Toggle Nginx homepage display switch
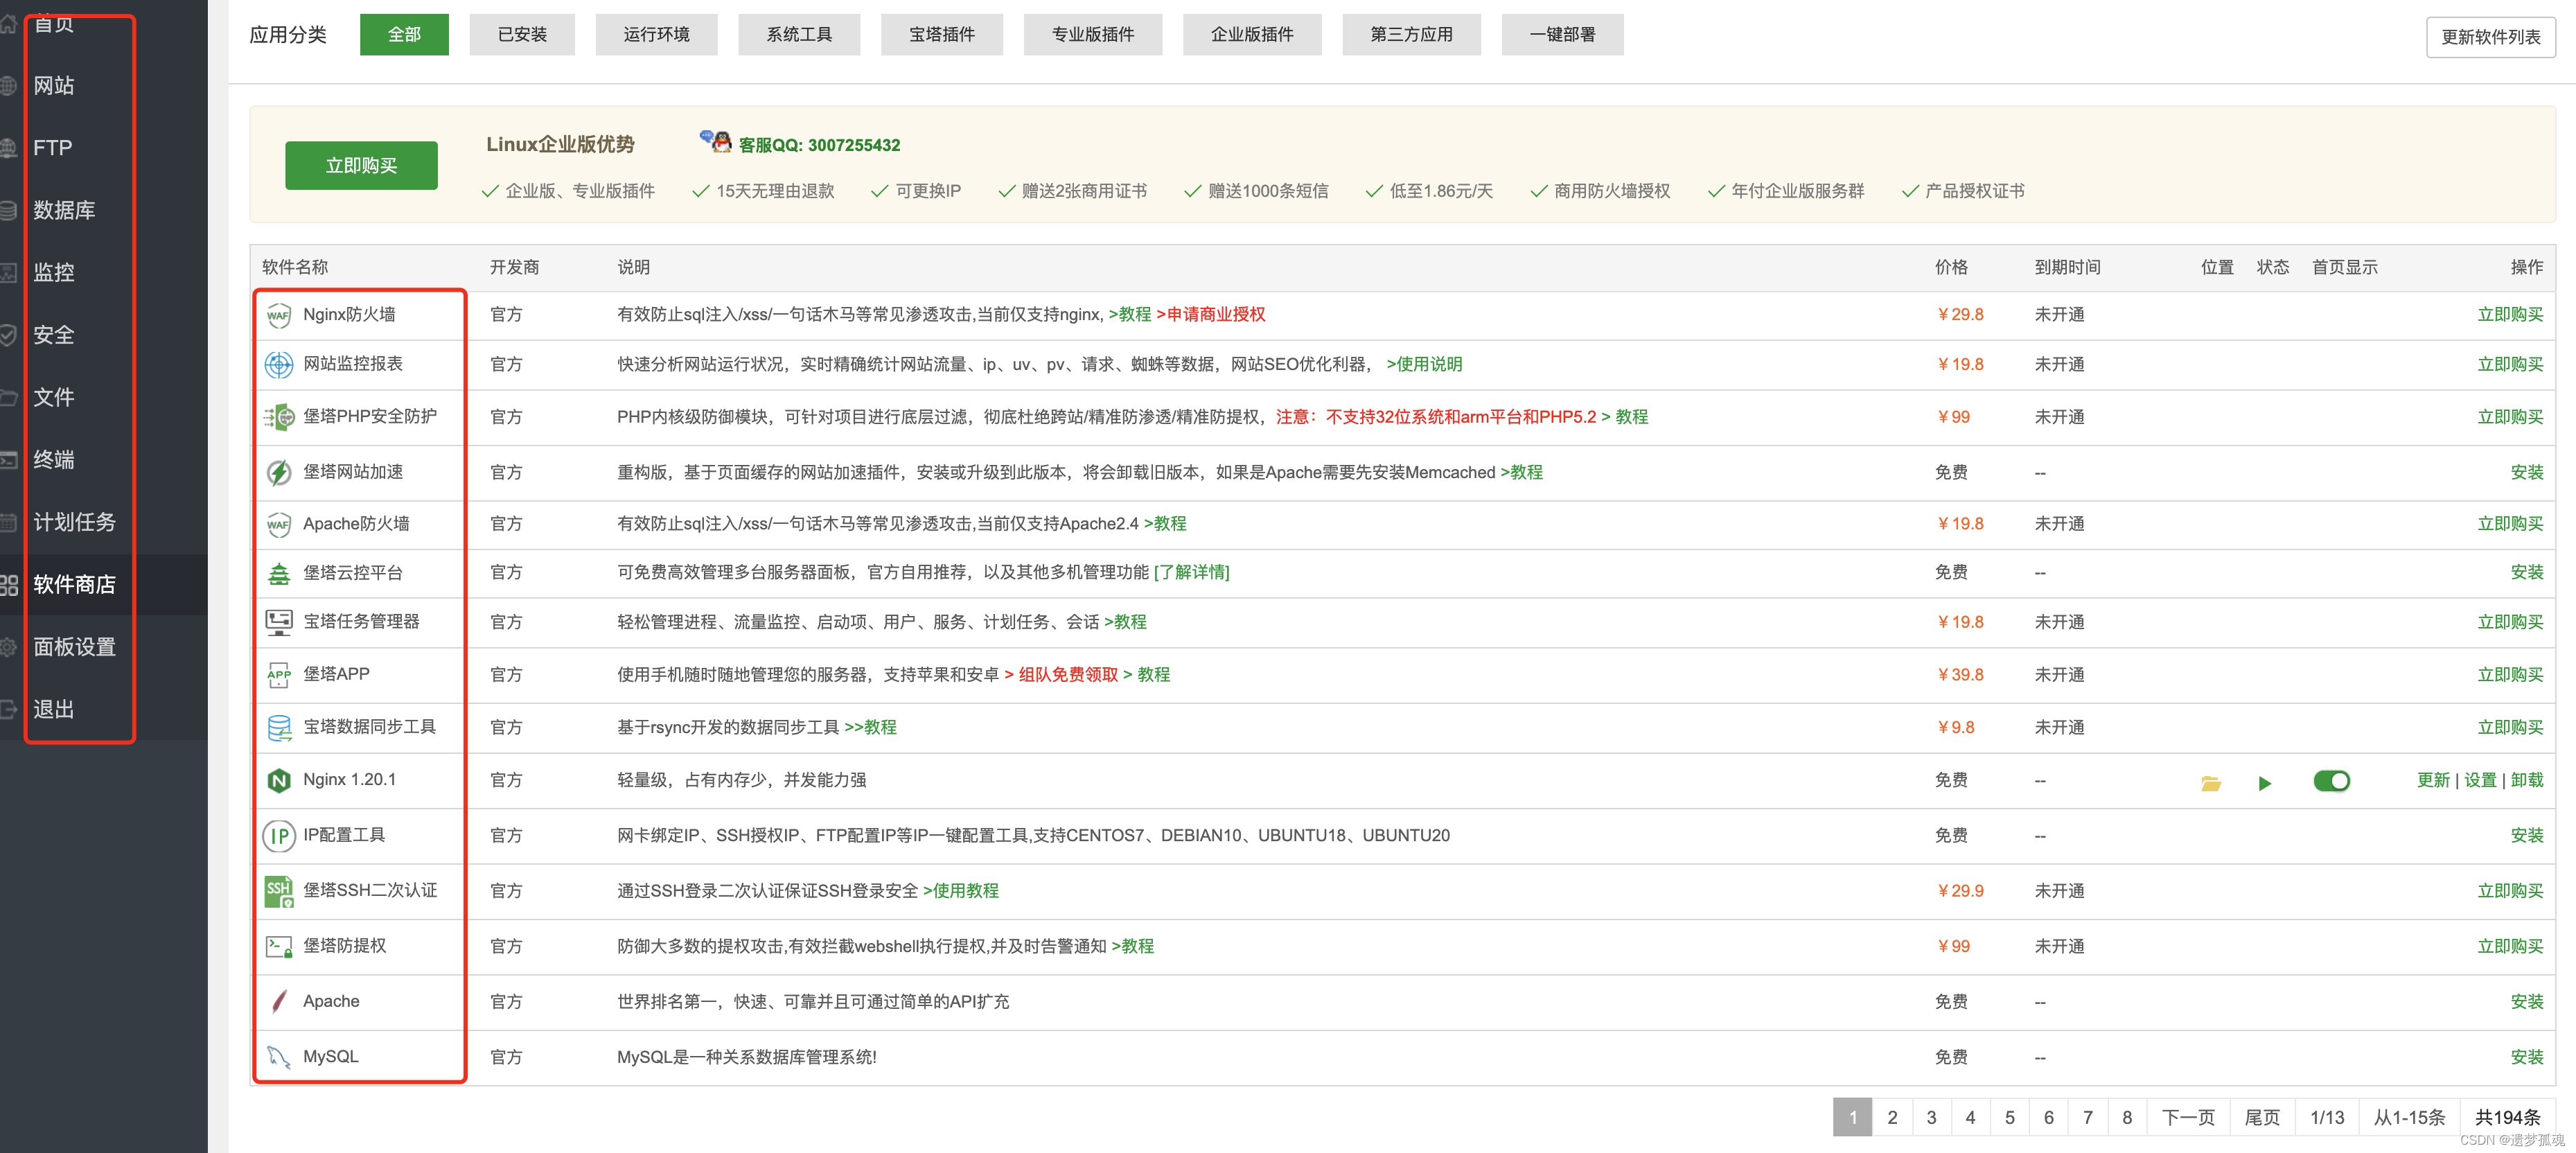This screenshot has height=1153, width=2576. 2331,781
